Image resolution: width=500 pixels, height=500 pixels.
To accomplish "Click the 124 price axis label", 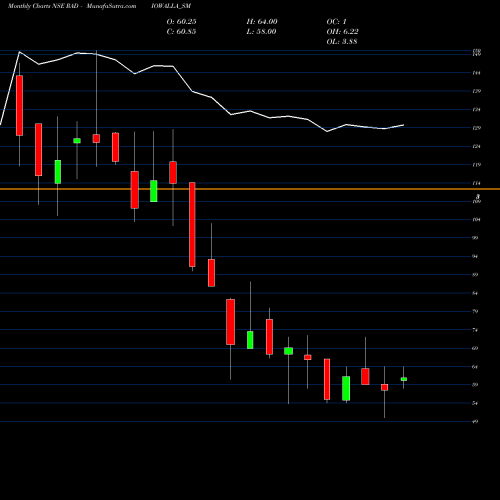I will click(476, 146).
